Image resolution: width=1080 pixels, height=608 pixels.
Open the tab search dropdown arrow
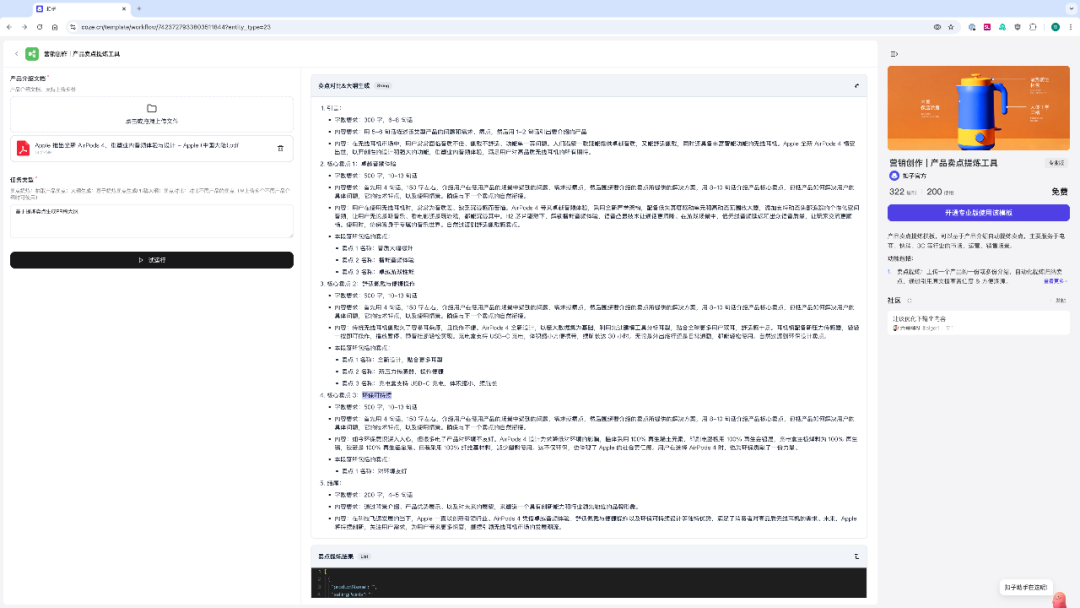(1071, 9)
